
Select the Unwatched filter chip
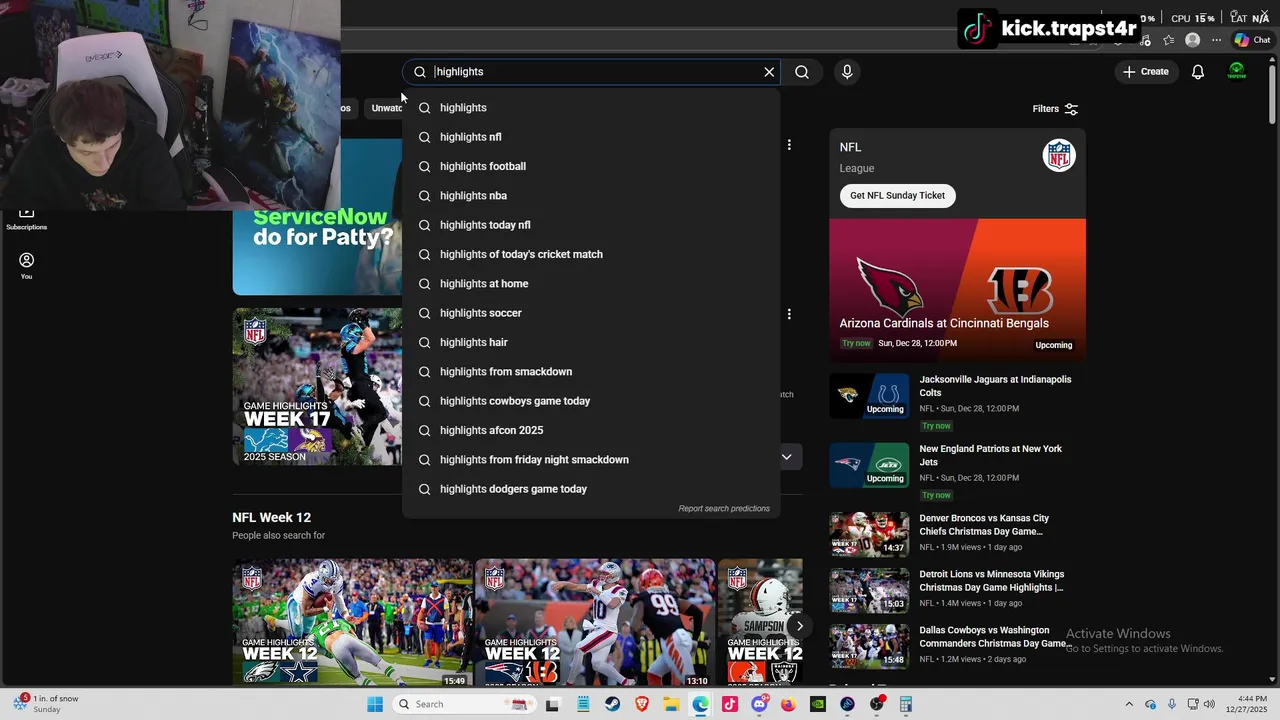pyautogui.click(x=385, y=108)
